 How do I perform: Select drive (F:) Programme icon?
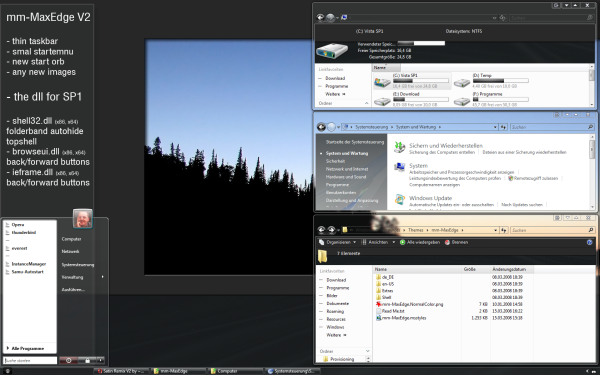click(462, 101)
